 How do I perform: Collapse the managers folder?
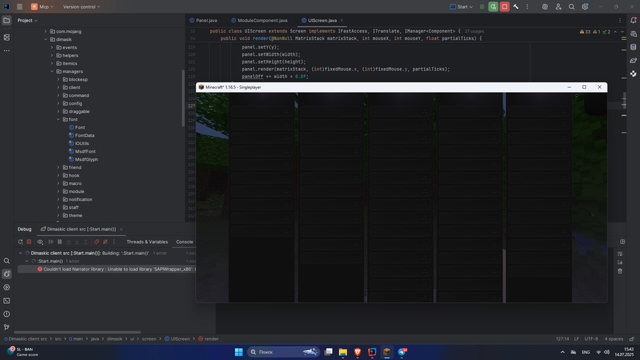pos(52,71)
